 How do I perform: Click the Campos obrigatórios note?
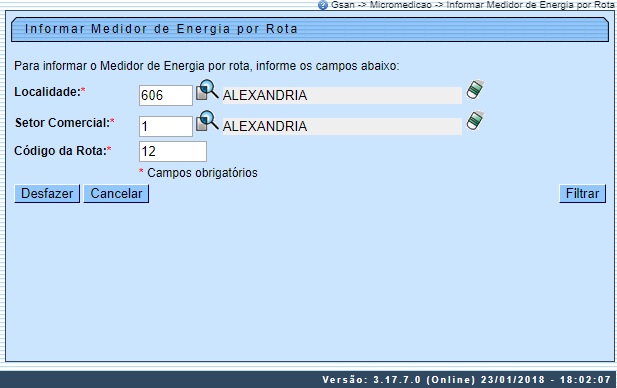click(198, 173)
